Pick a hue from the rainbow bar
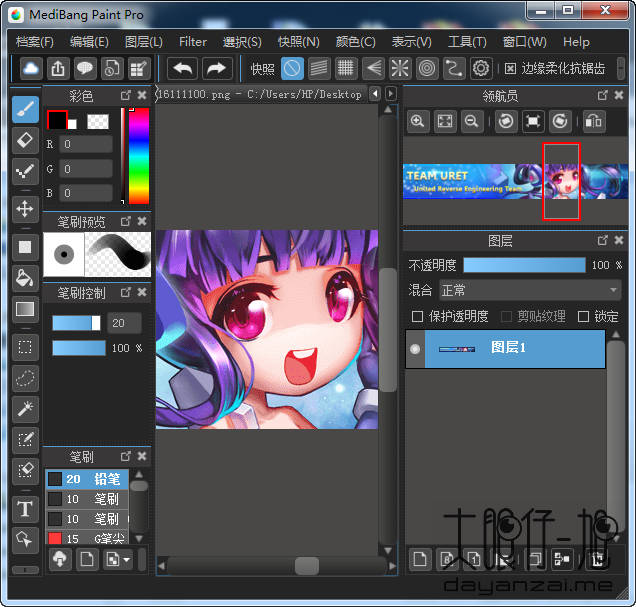The height and width of the screenshot is (607, 636). (139, 156)
